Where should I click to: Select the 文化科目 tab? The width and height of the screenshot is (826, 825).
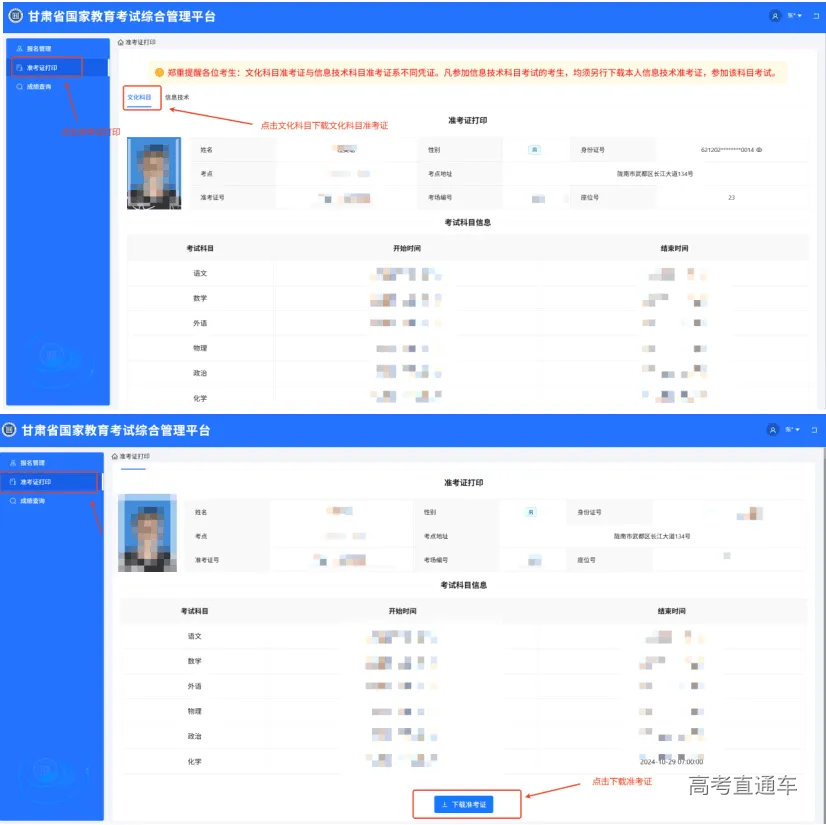tap(139, 97)
